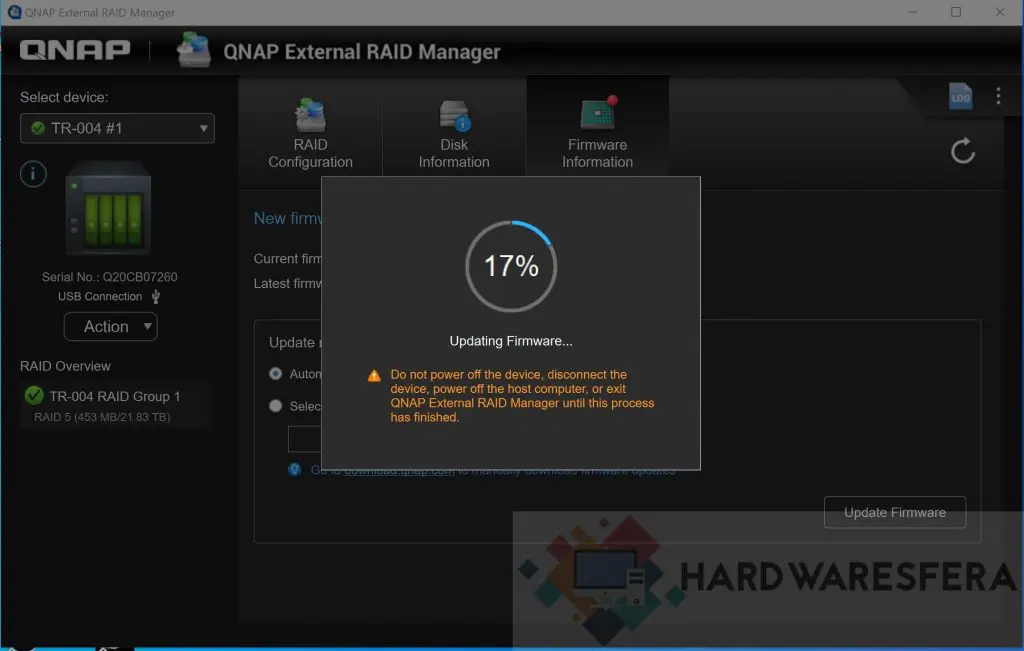
Task: Switch to Disk Information tab
Action: (454, 134)
